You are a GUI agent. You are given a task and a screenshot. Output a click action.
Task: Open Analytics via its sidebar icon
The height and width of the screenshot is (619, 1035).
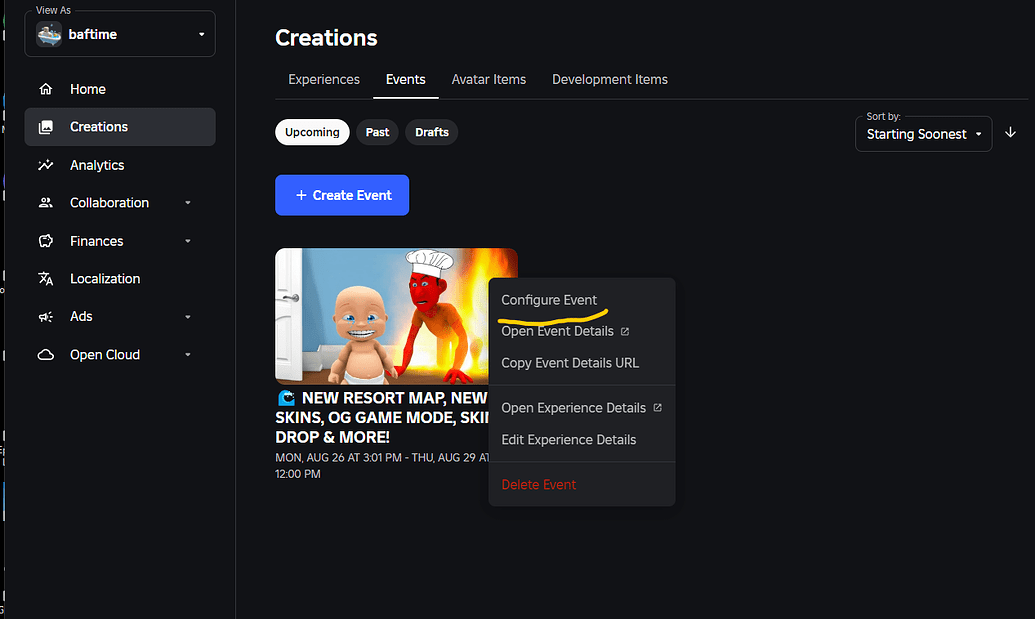[x=46, y=164]
